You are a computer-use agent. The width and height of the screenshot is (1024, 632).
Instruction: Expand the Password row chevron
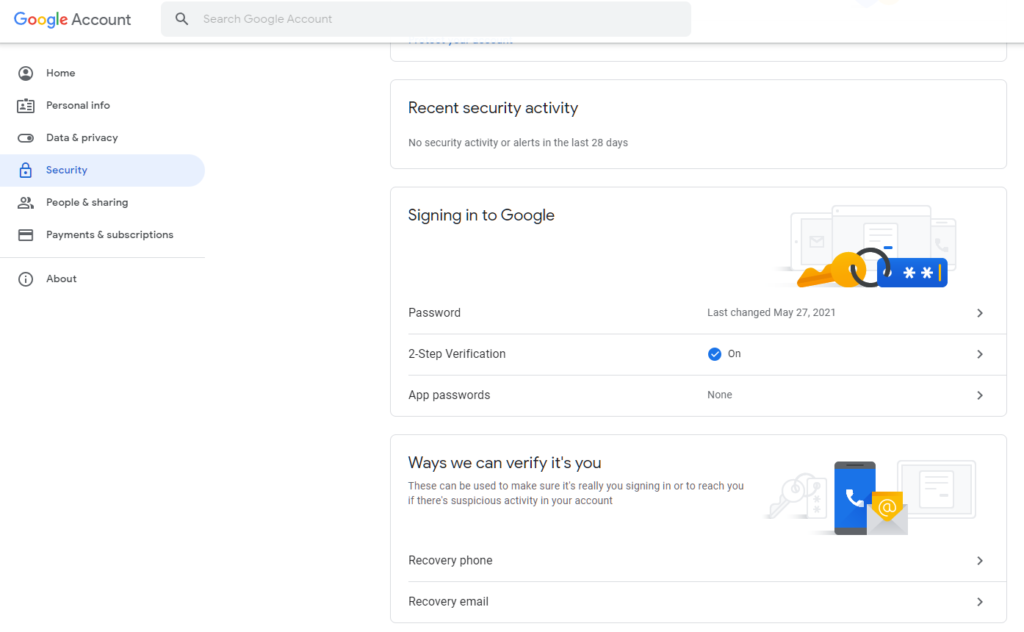click(981, 313)
